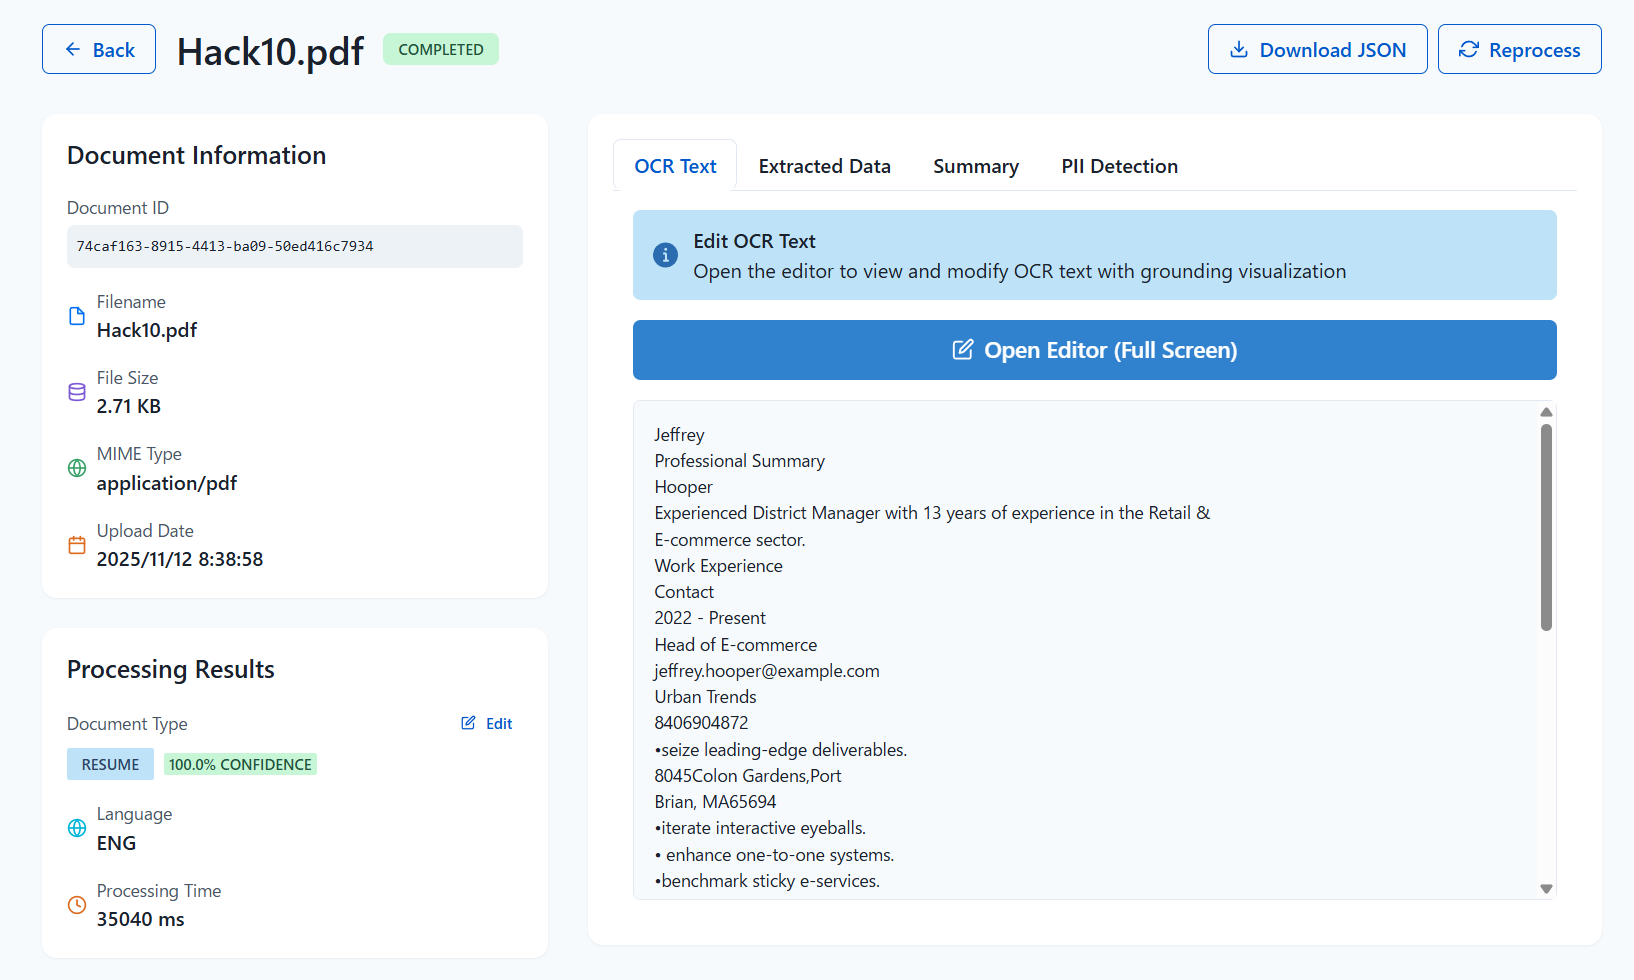Click the OCR text scrollbar thumb

pos(1546,527)
